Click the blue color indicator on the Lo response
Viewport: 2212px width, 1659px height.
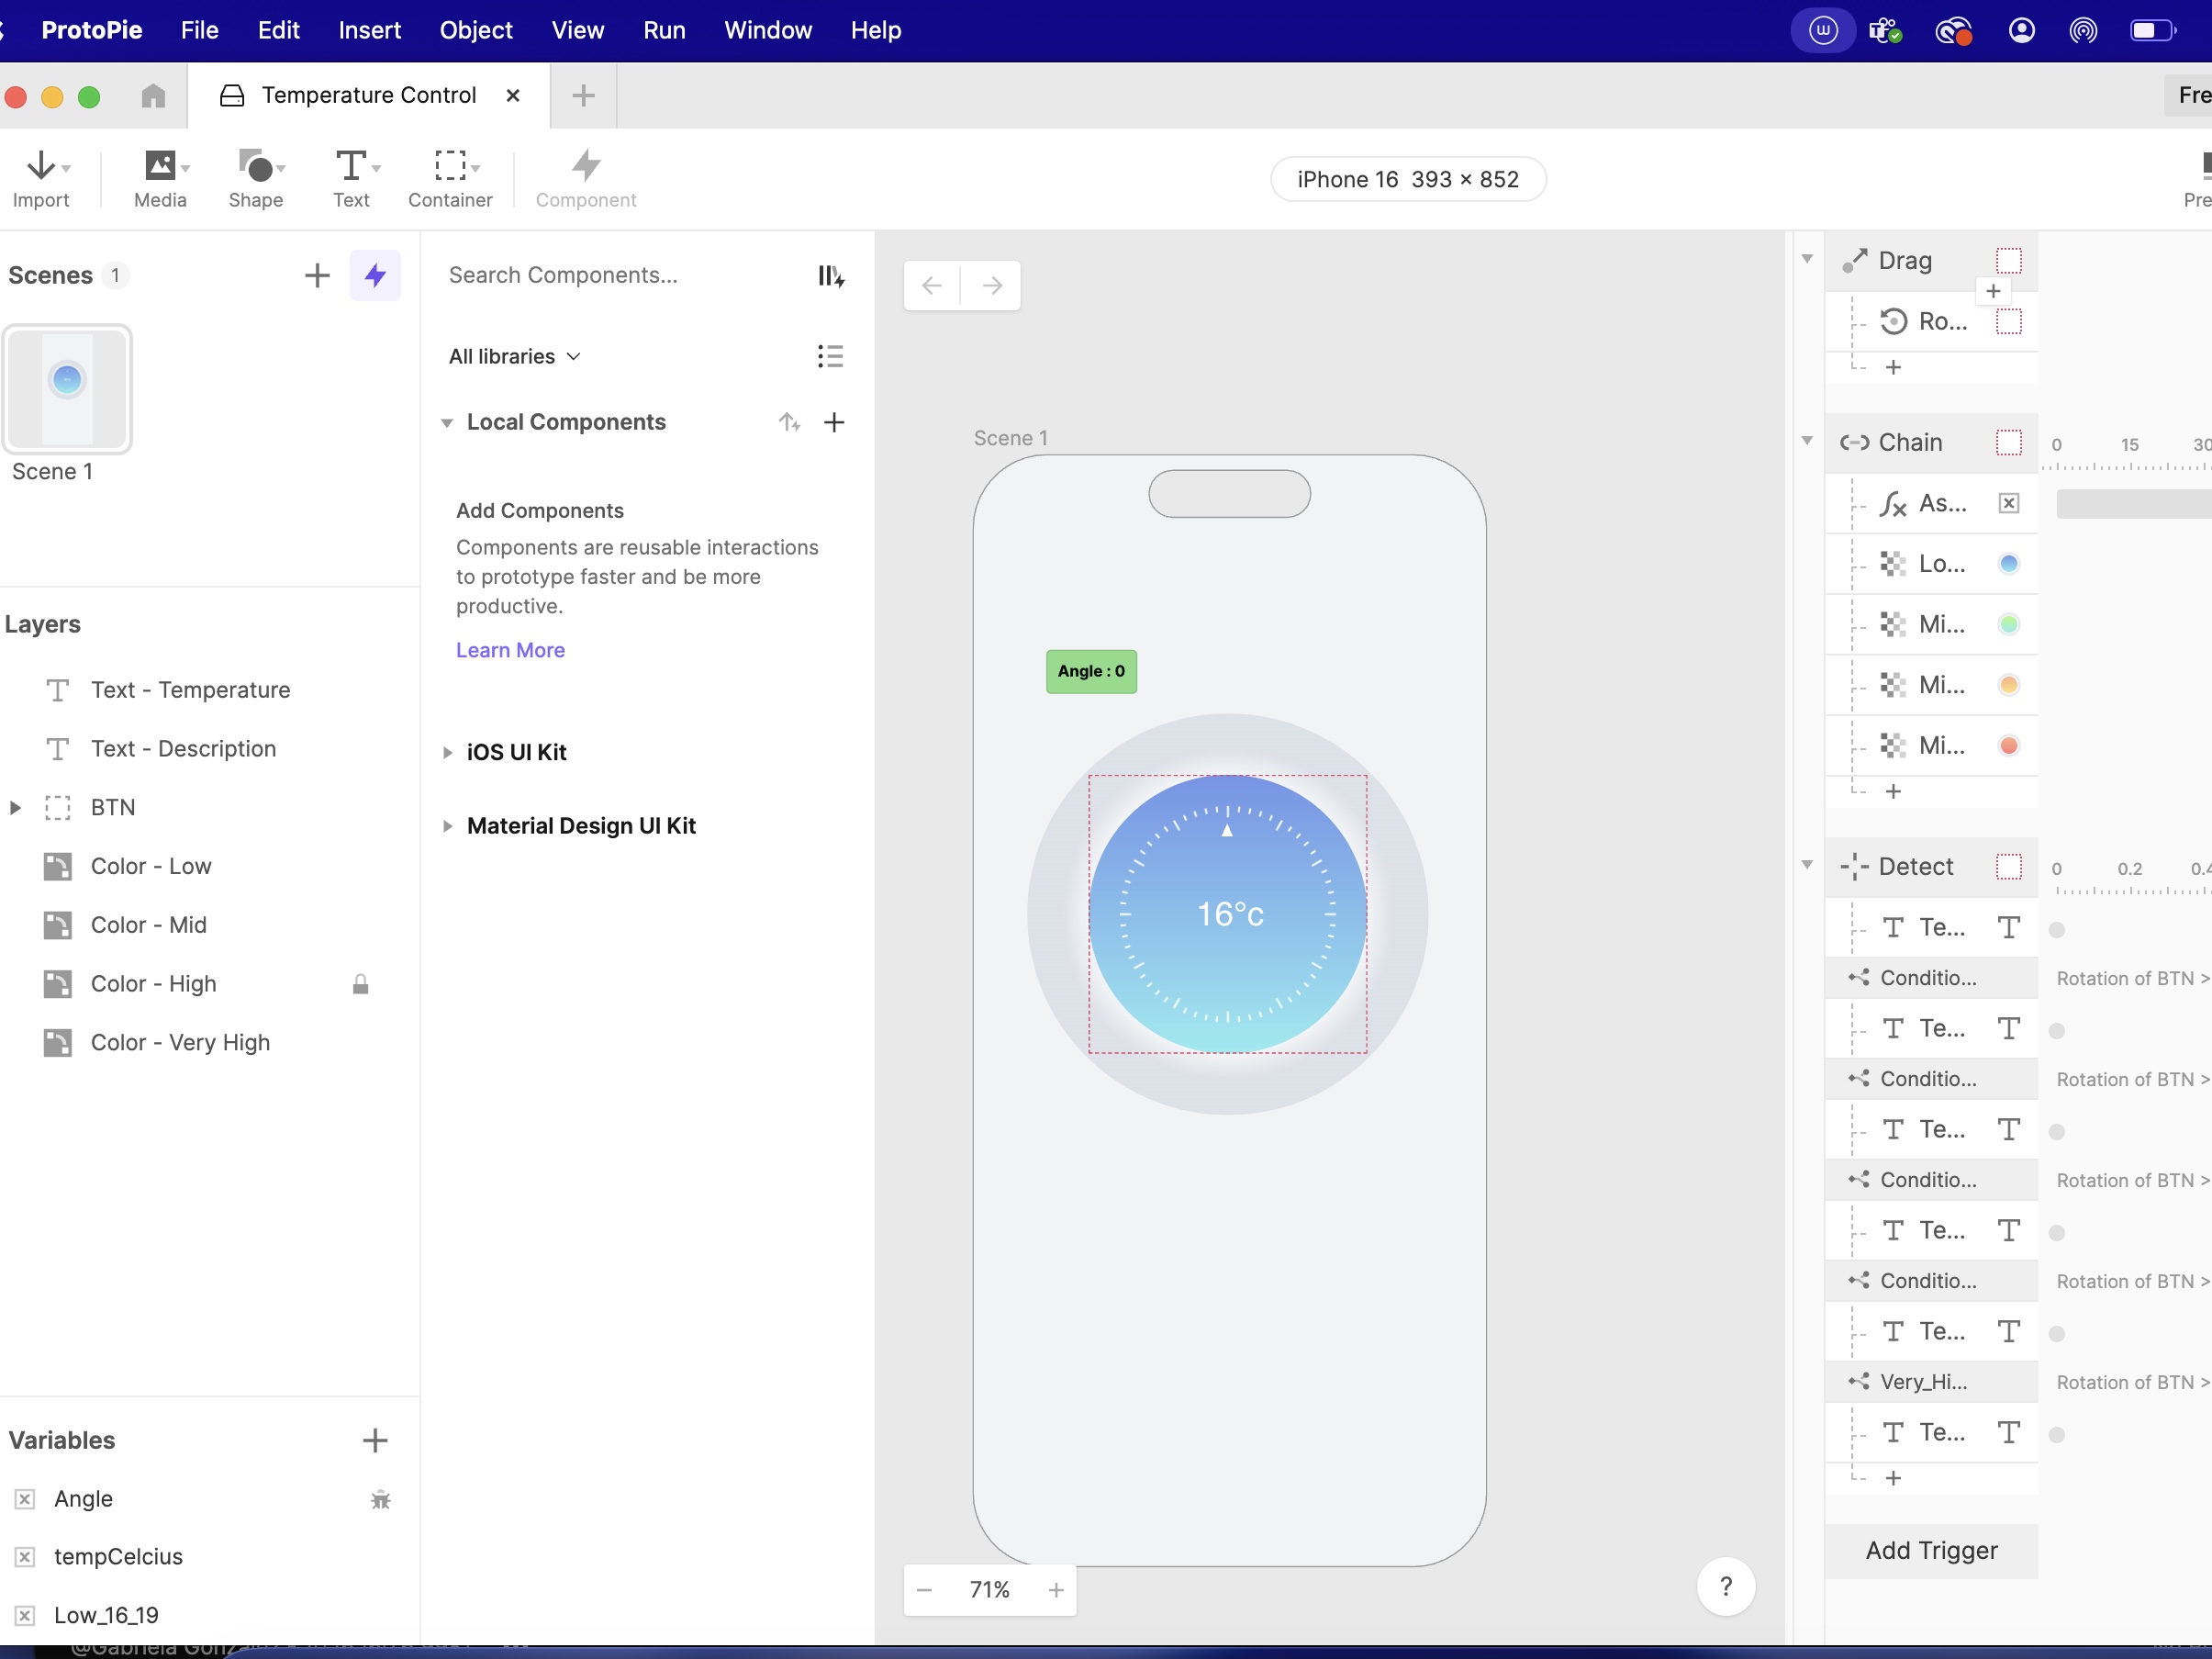(x=2008, y=563)
